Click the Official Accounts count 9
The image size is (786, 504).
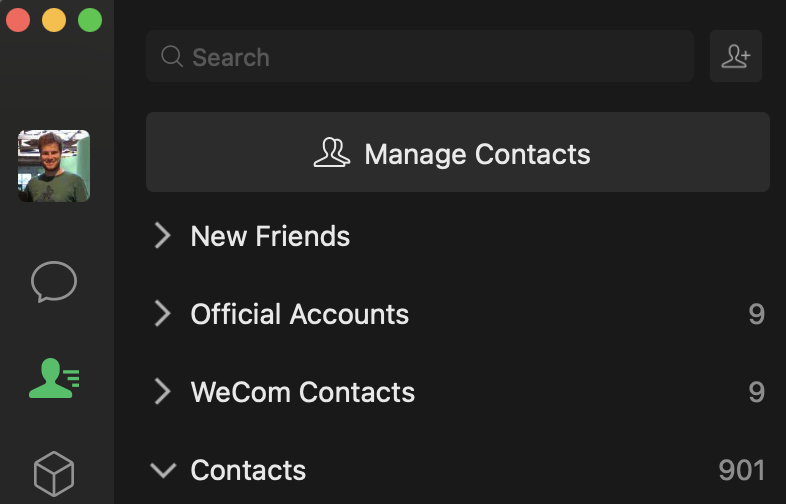click(756, 314)
